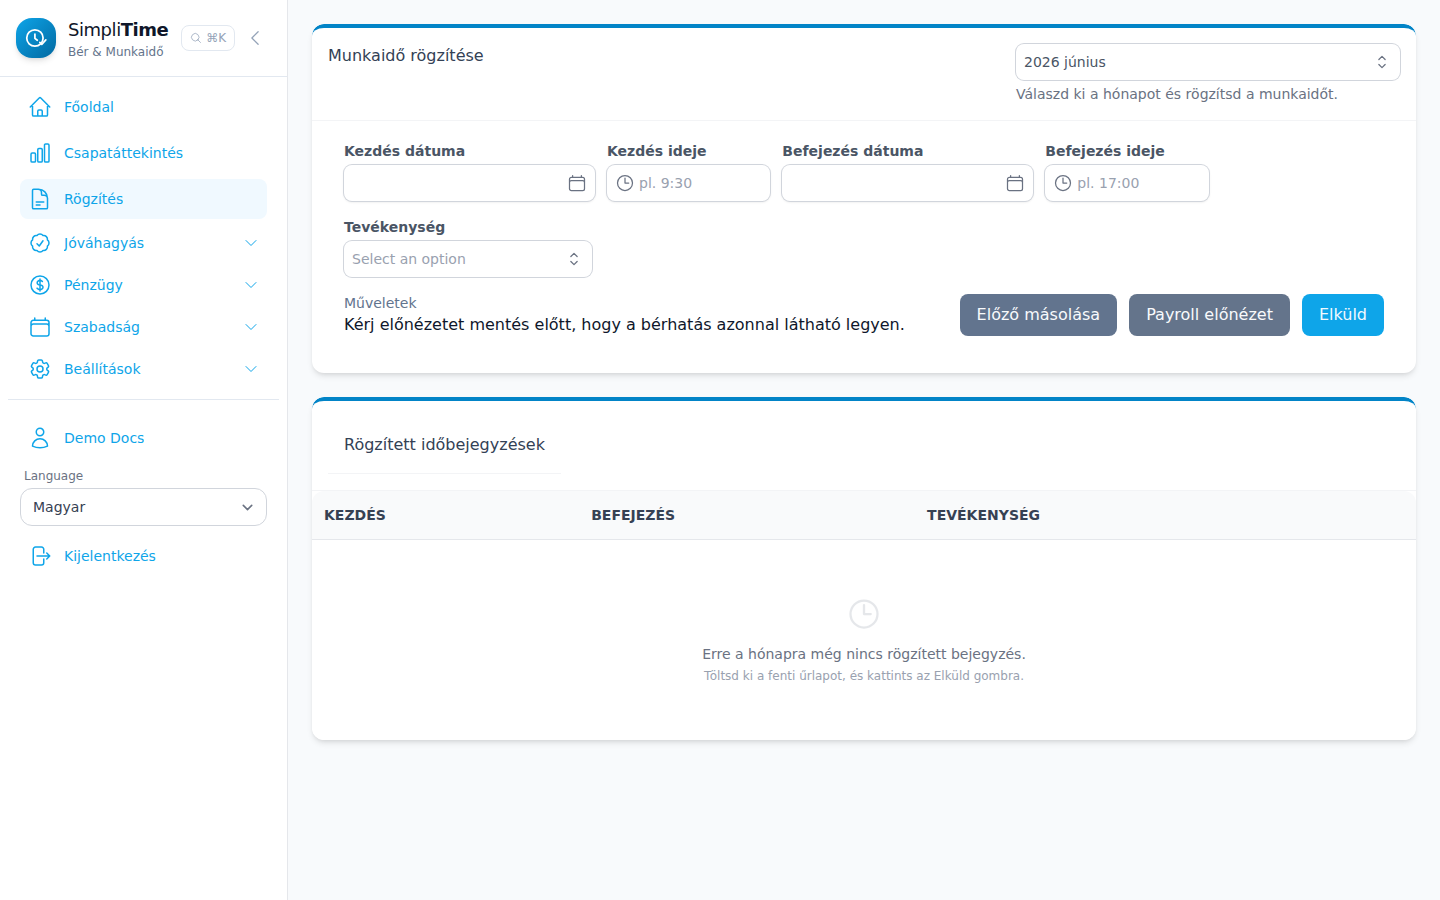
Task: Focus the Befejezés dátuma field
Action: click(x=907, y=183)
